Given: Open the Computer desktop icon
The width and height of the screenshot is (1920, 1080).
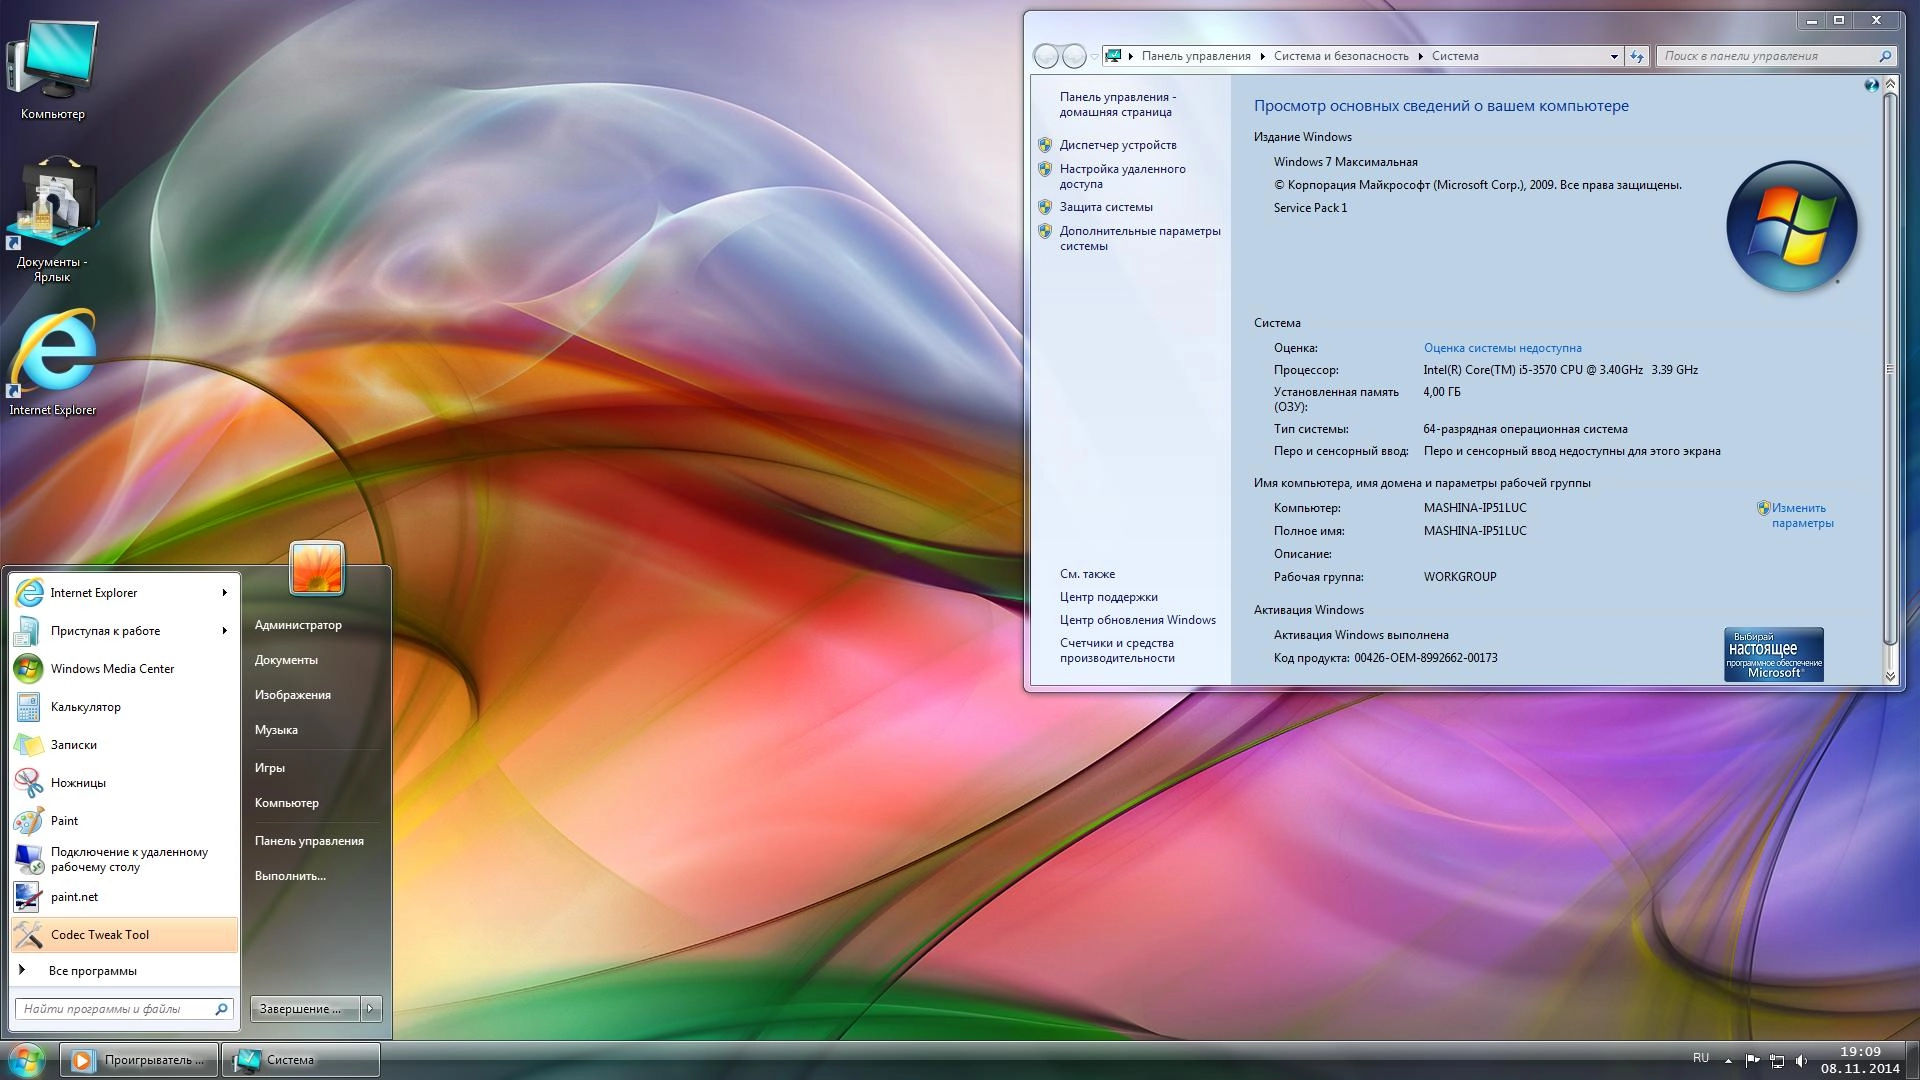Looking at the screenshot, I should (52, 68).
